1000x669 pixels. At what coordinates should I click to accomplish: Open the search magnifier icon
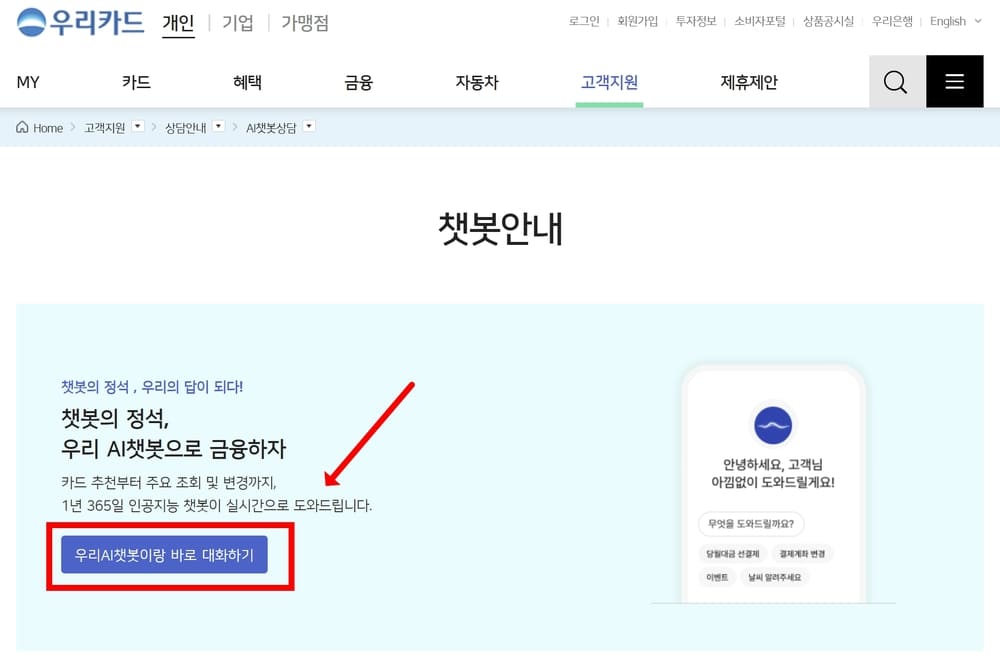click(896, 82)
